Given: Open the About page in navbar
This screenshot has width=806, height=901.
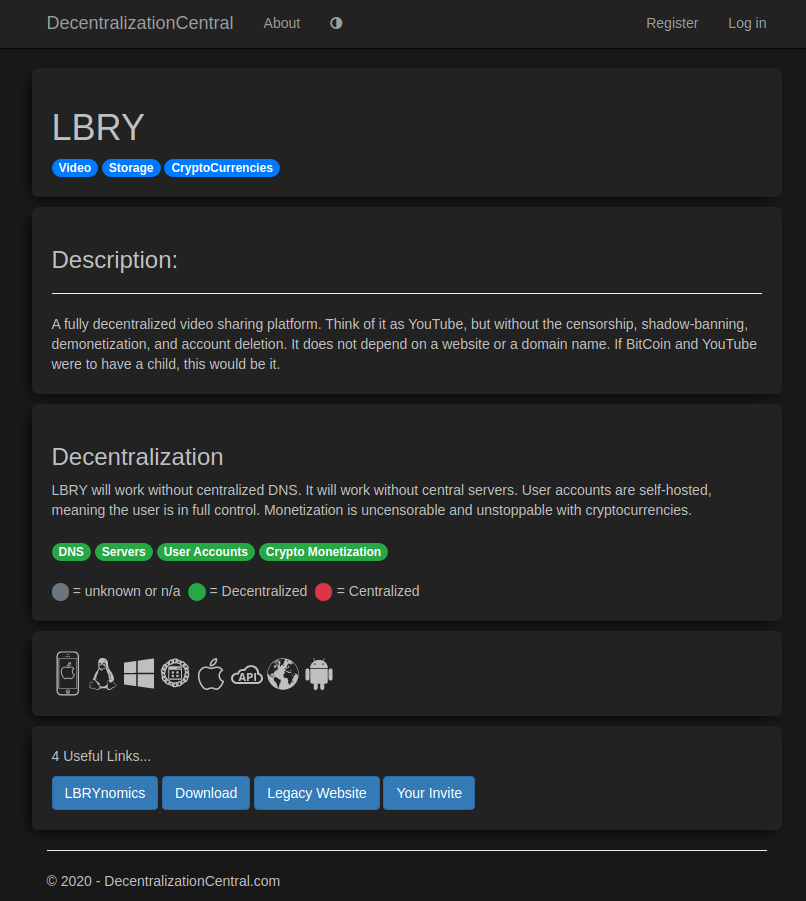Looking at the screenshot, I should 281,23.
